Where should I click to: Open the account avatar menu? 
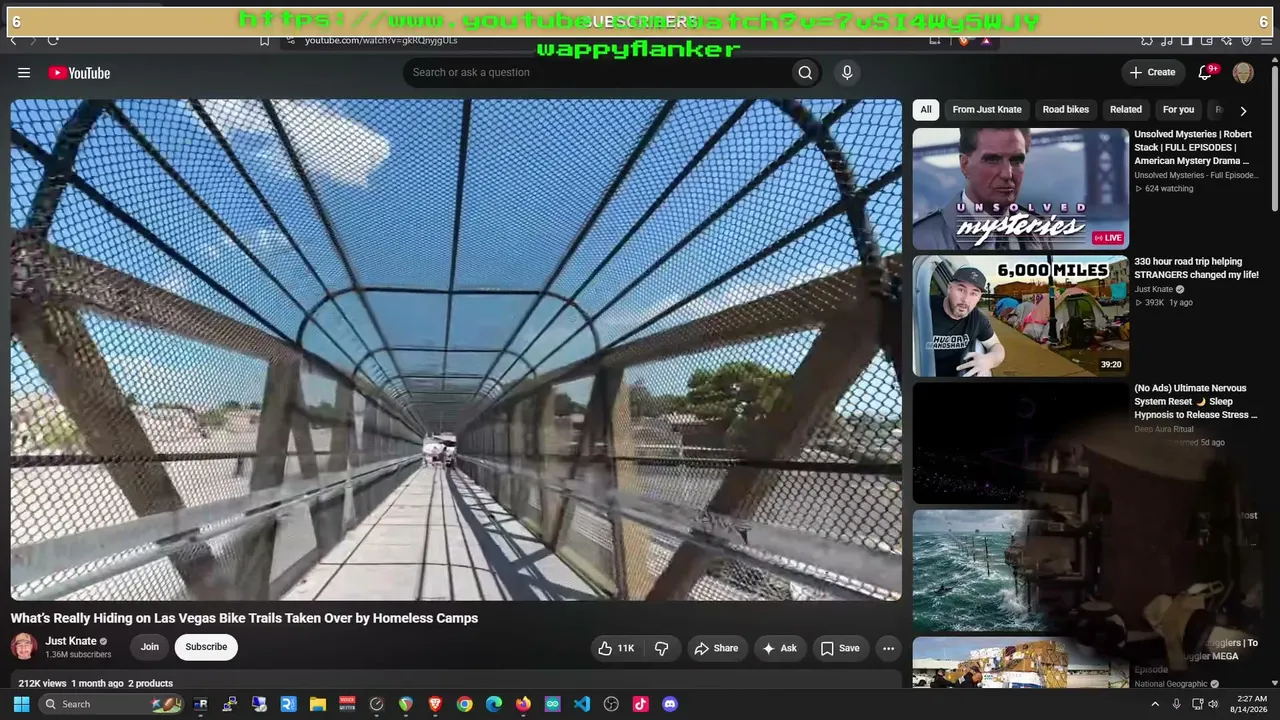(1243, 72)
